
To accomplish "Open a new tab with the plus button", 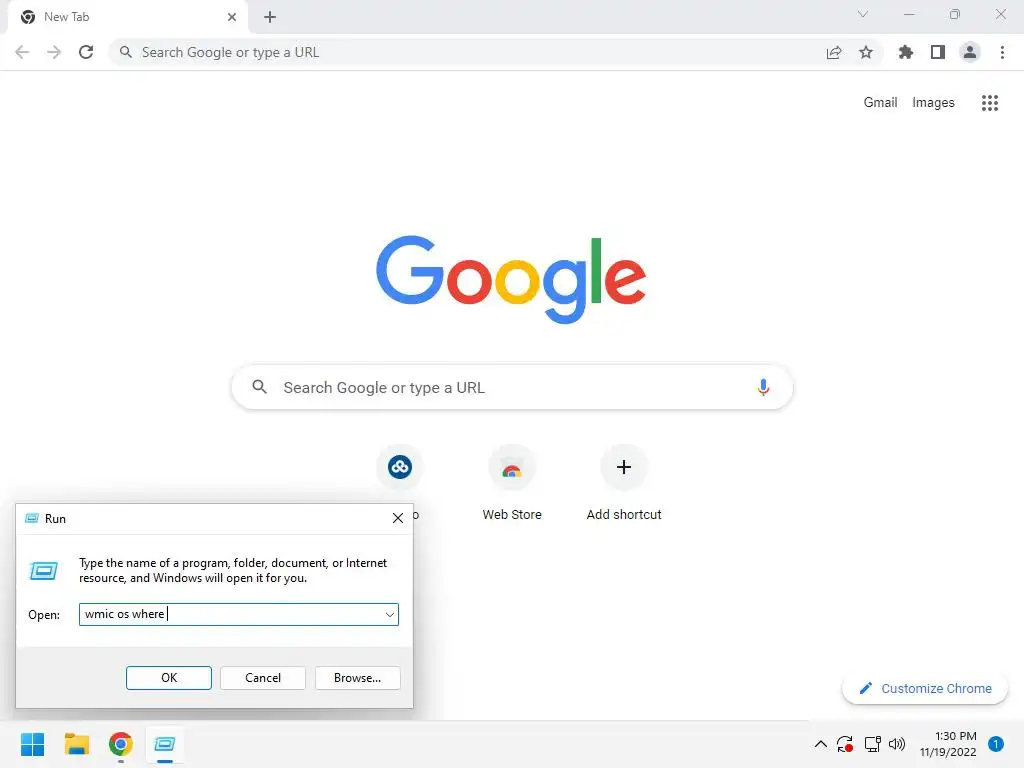I will coord(270,17).
